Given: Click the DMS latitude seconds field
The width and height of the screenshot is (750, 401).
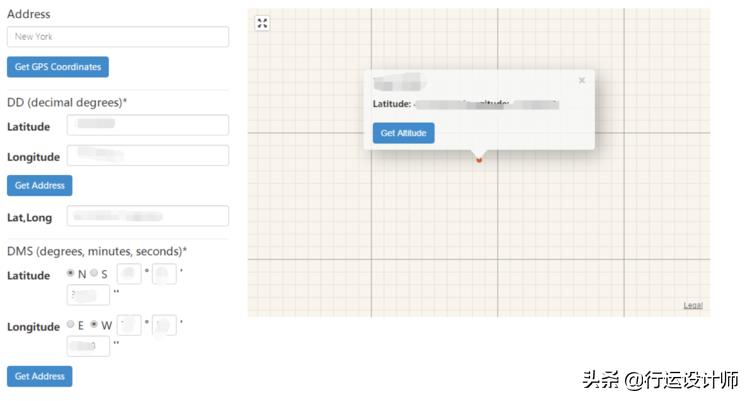Looking at the screenshot, I should [x=88, y=295].
